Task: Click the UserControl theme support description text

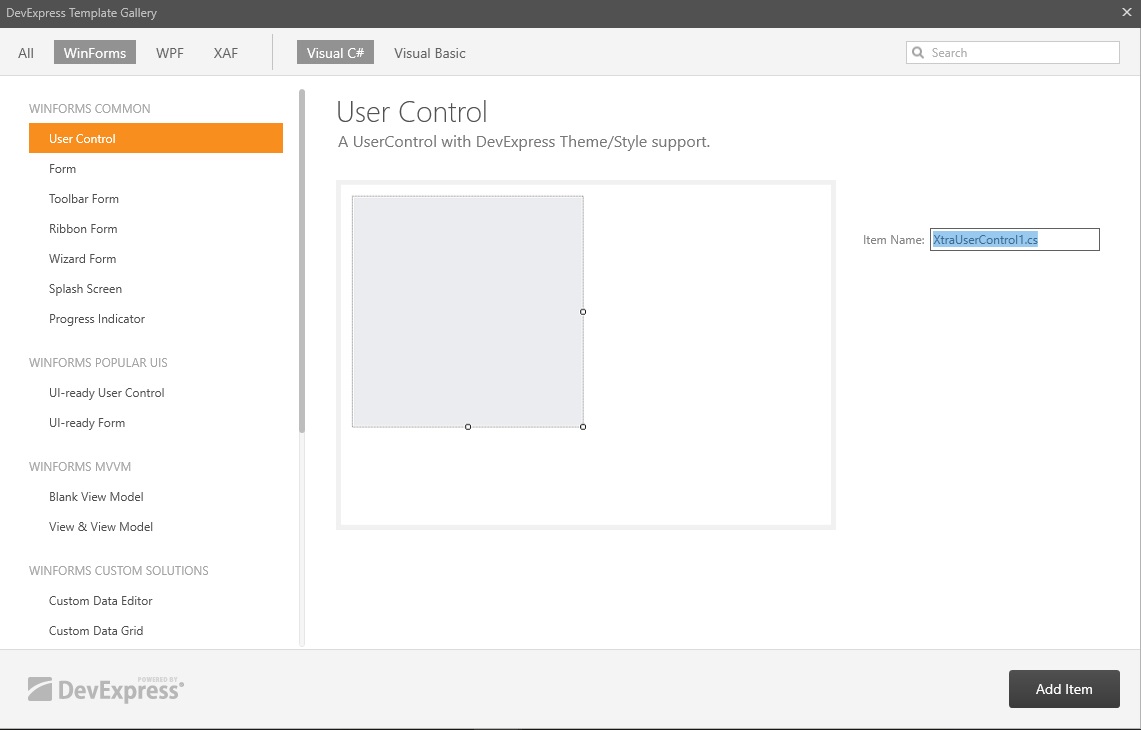Action: point(524,142)
